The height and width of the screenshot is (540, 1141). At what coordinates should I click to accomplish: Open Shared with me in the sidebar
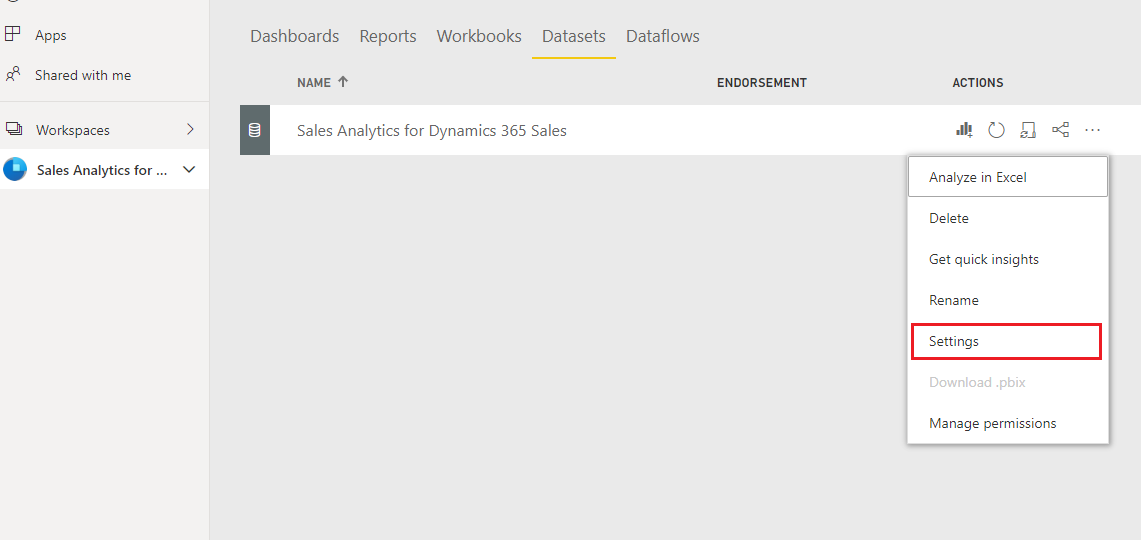point(83,75)
